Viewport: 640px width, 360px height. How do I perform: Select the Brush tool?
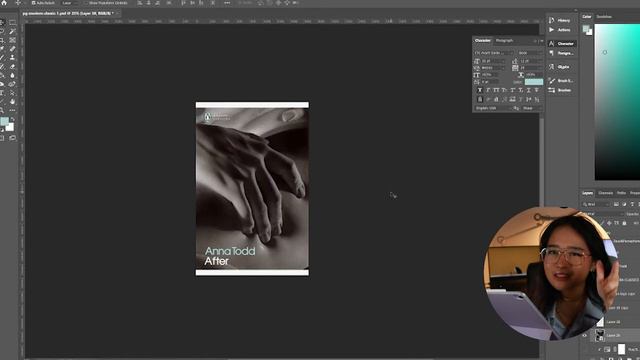(x=2, y=58)
